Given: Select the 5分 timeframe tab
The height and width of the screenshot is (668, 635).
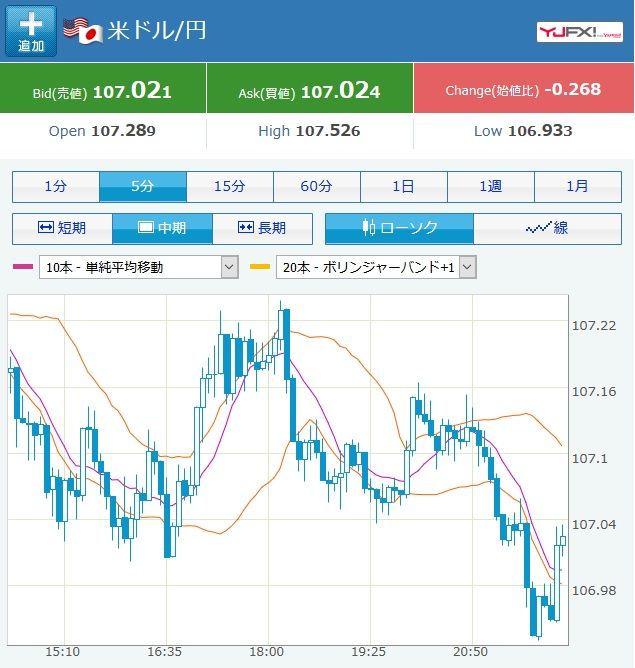Looking at the screenshot, I should click(143, 187).
